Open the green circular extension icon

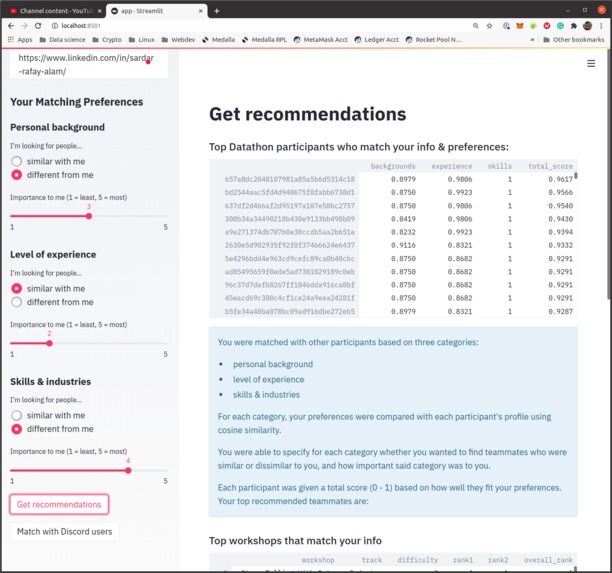tap(560, 26)
